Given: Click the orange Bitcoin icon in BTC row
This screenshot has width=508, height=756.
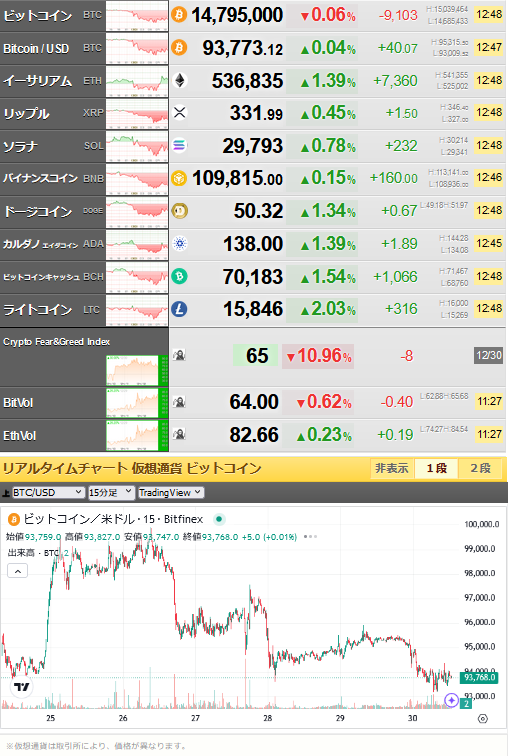Looking at the screenshot, I should (x=179, y=15).
